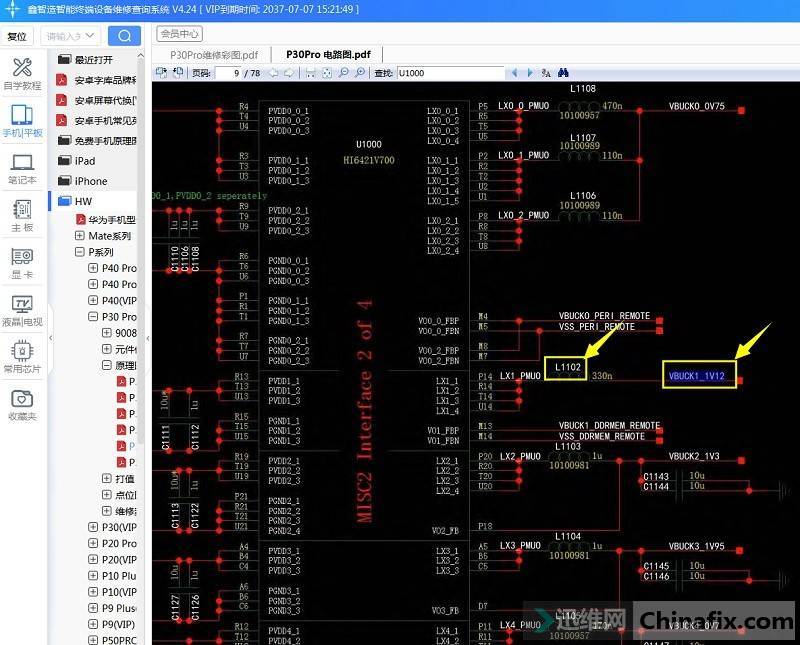The width and height of the screenshot is (800, 645).
Task: Click the 复位 reset button
Action: tap(17, 36)
